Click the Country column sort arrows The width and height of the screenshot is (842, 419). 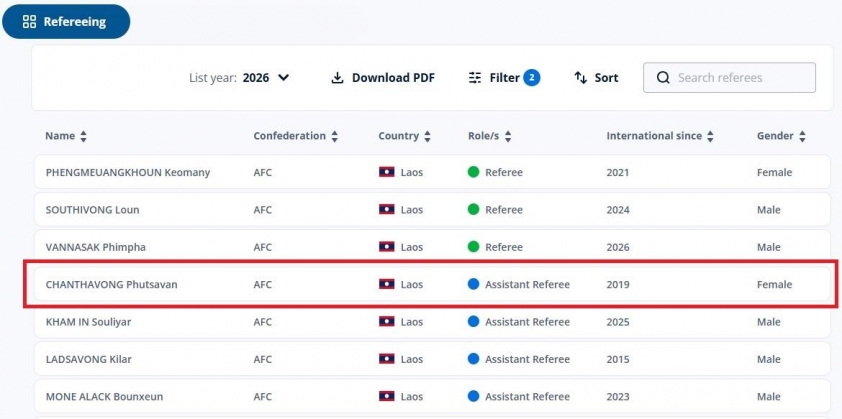coord(427,136)
